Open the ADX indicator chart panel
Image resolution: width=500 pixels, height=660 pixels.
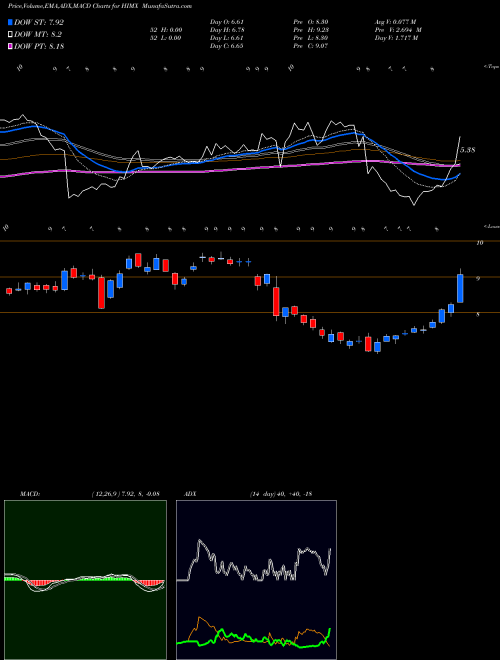256,580
